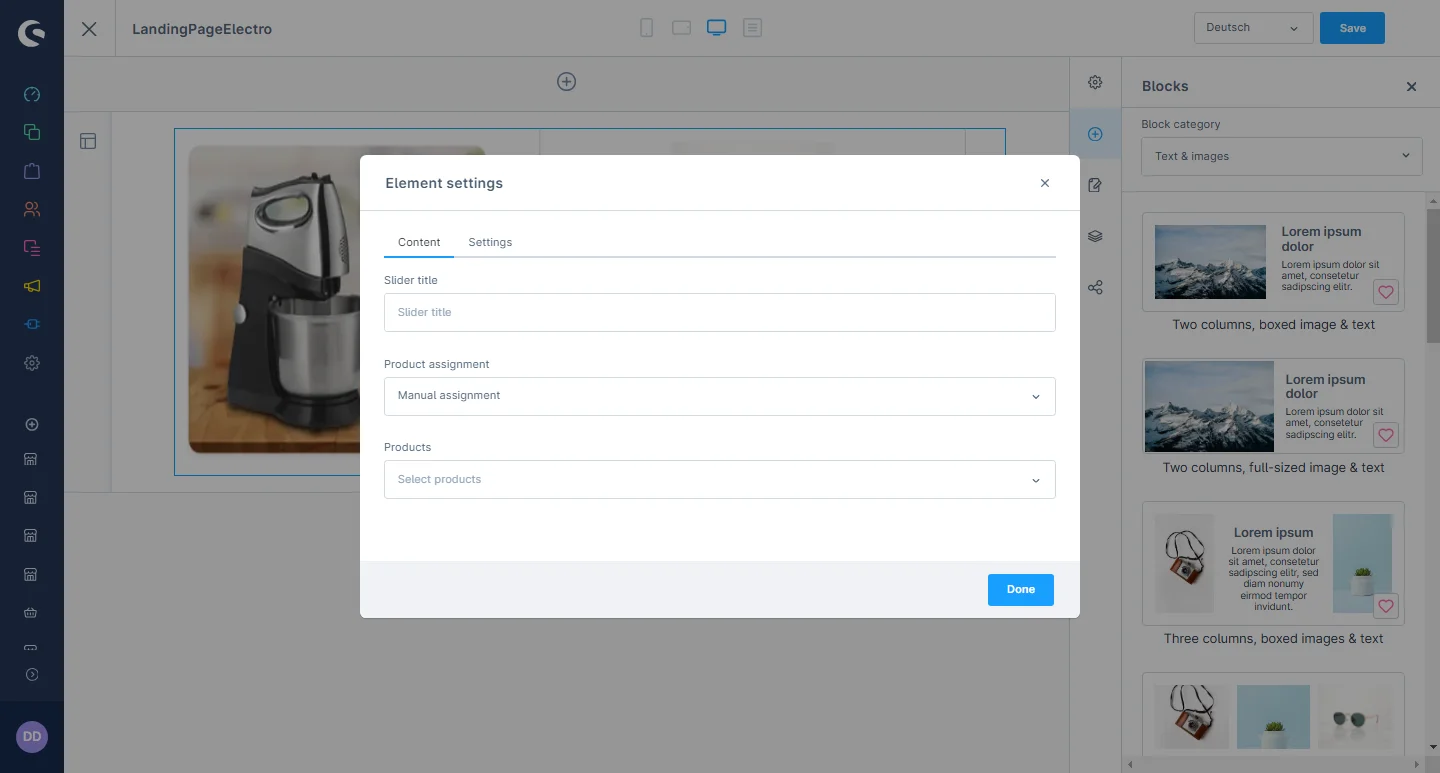The height and width of the screenshot is (773, 1440).
Task: Select the form view icon in top bar
Action: pyautogui.click(x=752, y=28)
